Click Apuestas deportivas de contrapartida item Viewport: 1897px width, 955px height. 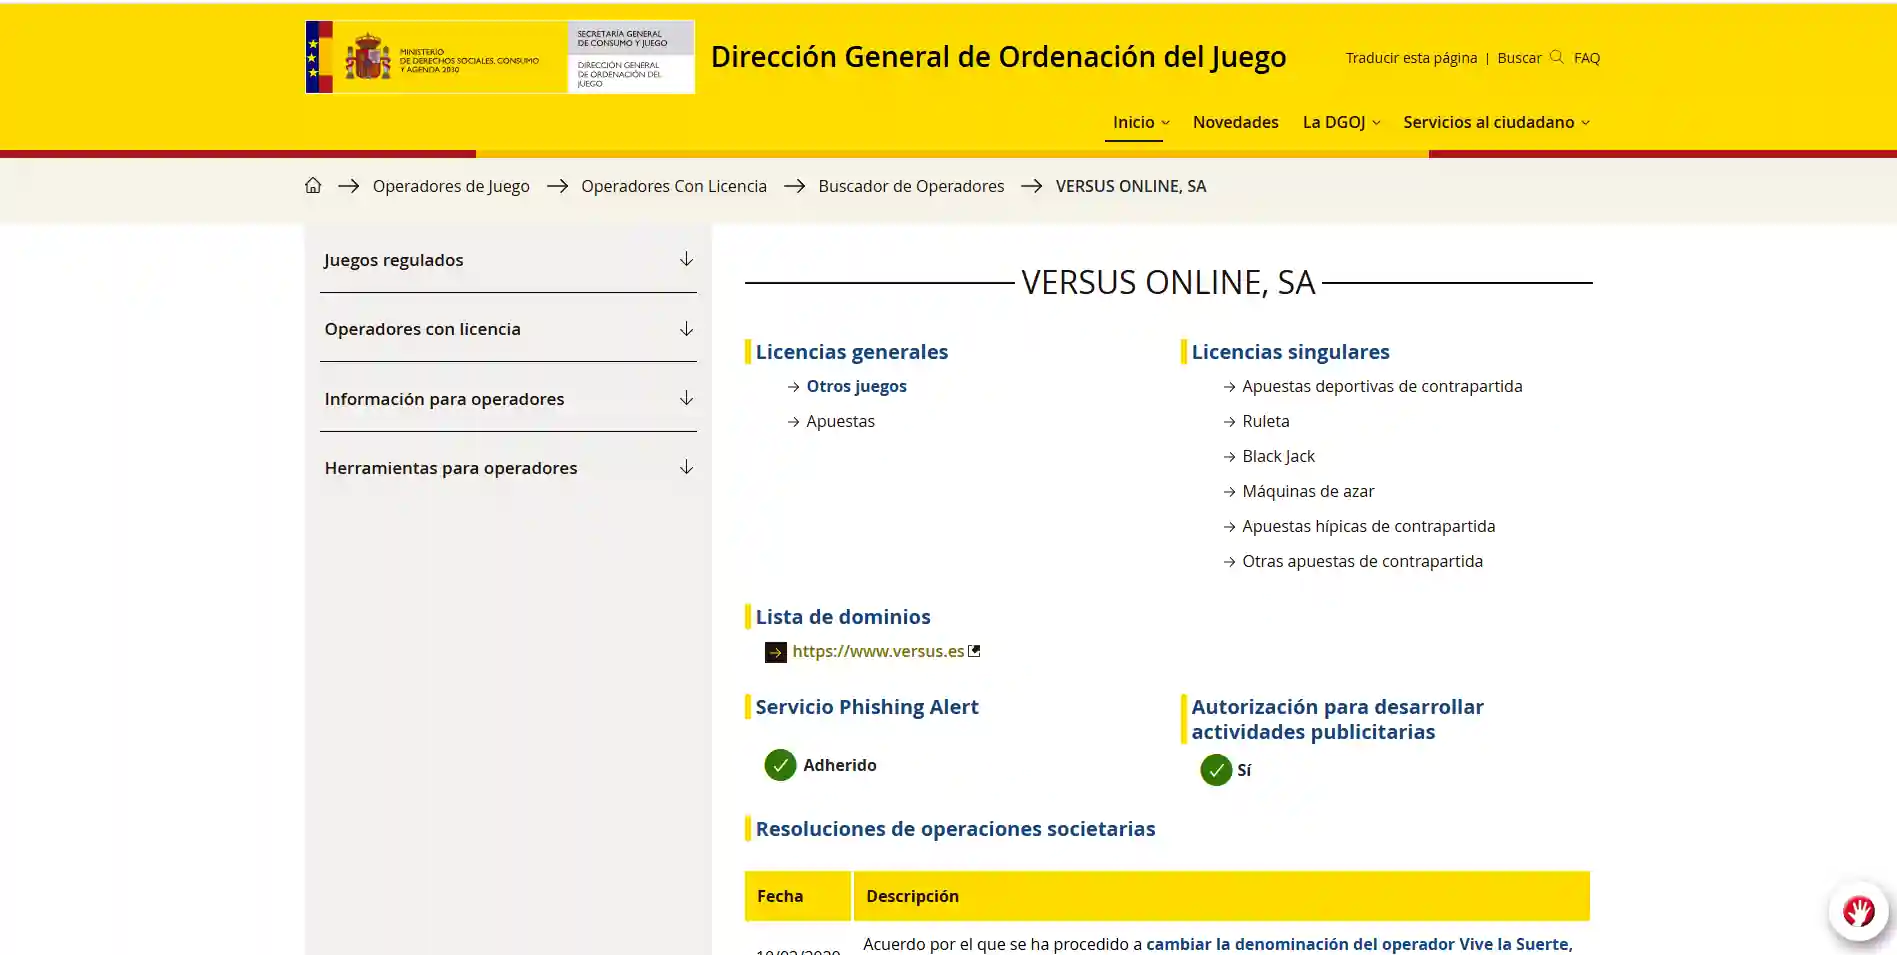click(x=1382, y=386)
